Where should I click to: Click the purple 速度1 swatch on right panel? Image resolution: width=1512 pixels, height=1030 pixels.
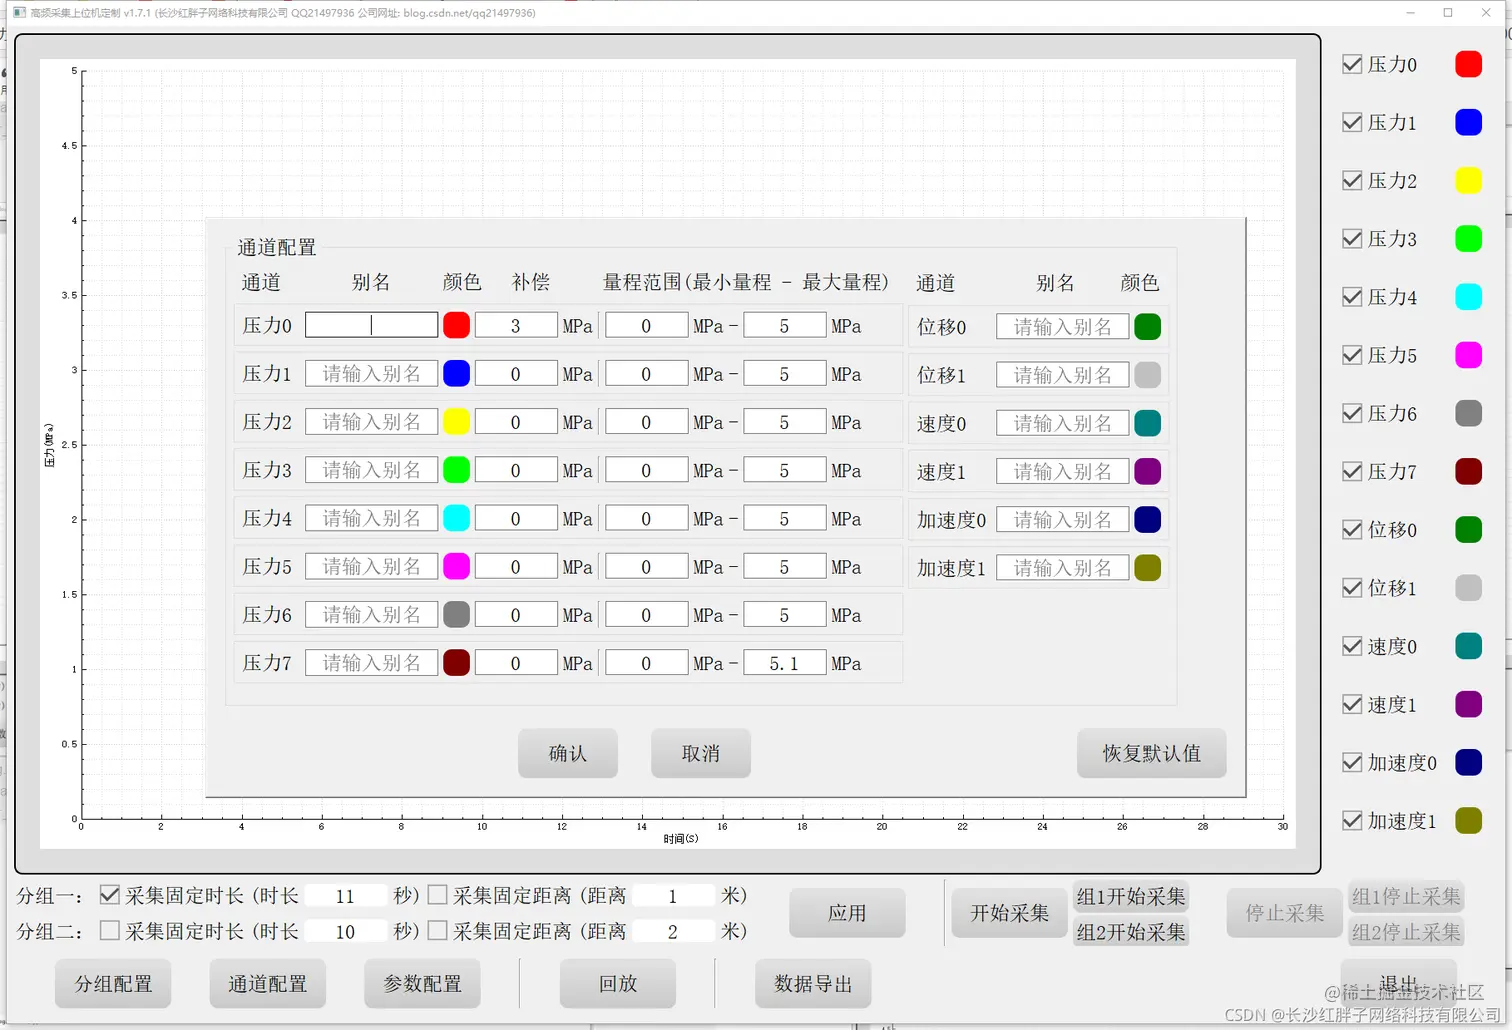point(1468,704)
